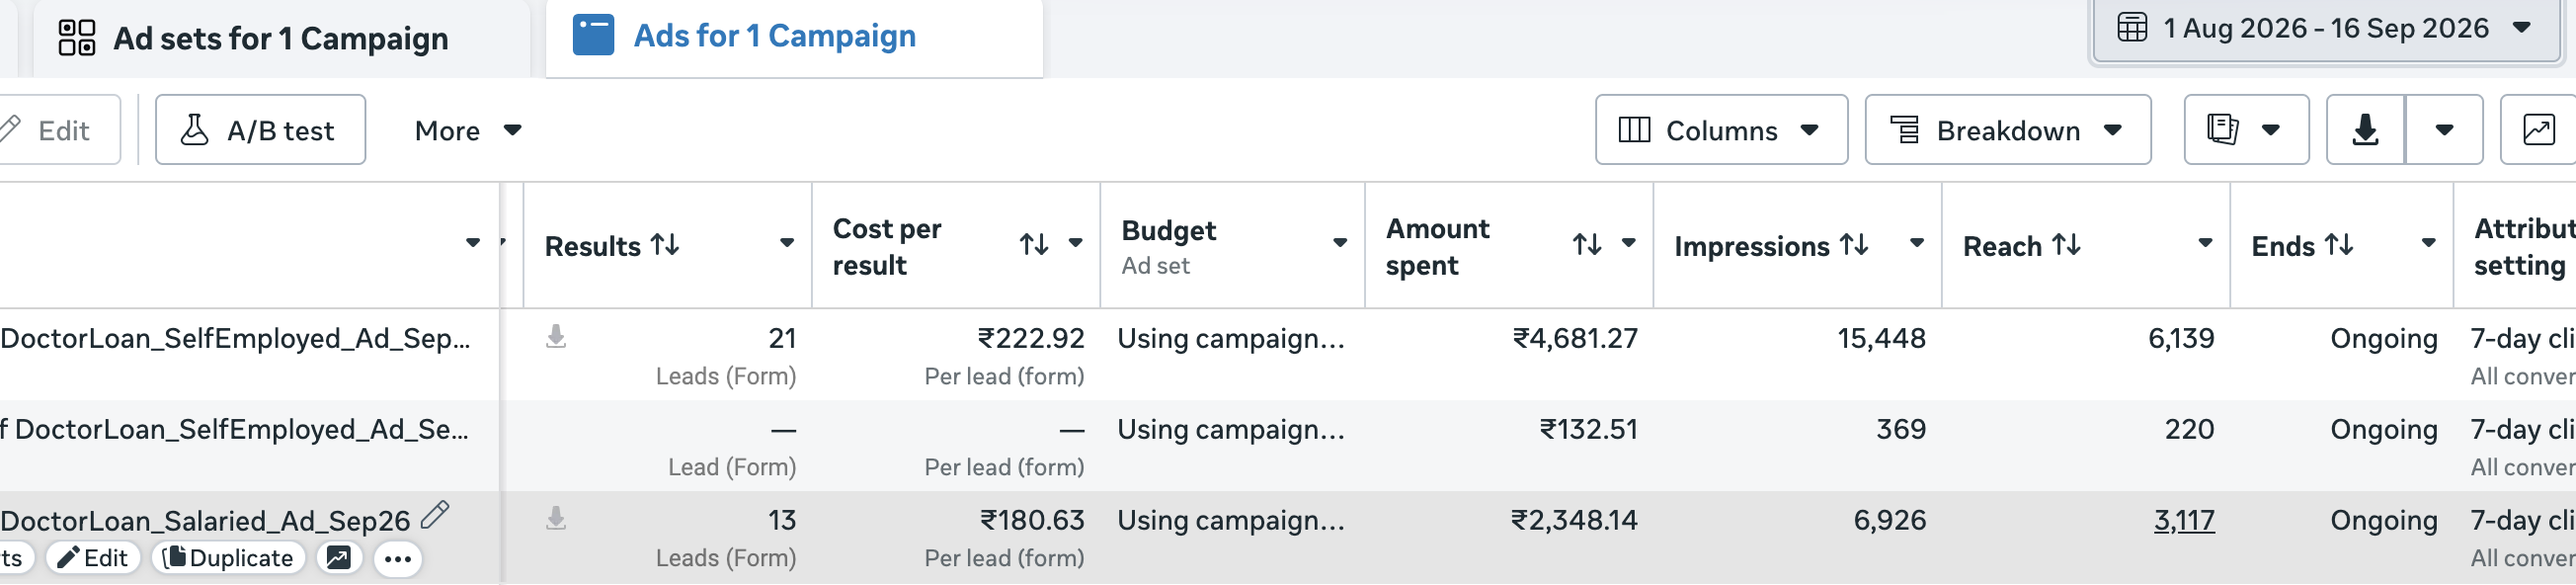The height and width of the screenshot is (585, 2576).
Task: Click Edit under DoctorLoan_Salaried_Ad_Sep26
Action: coord(93,558)
